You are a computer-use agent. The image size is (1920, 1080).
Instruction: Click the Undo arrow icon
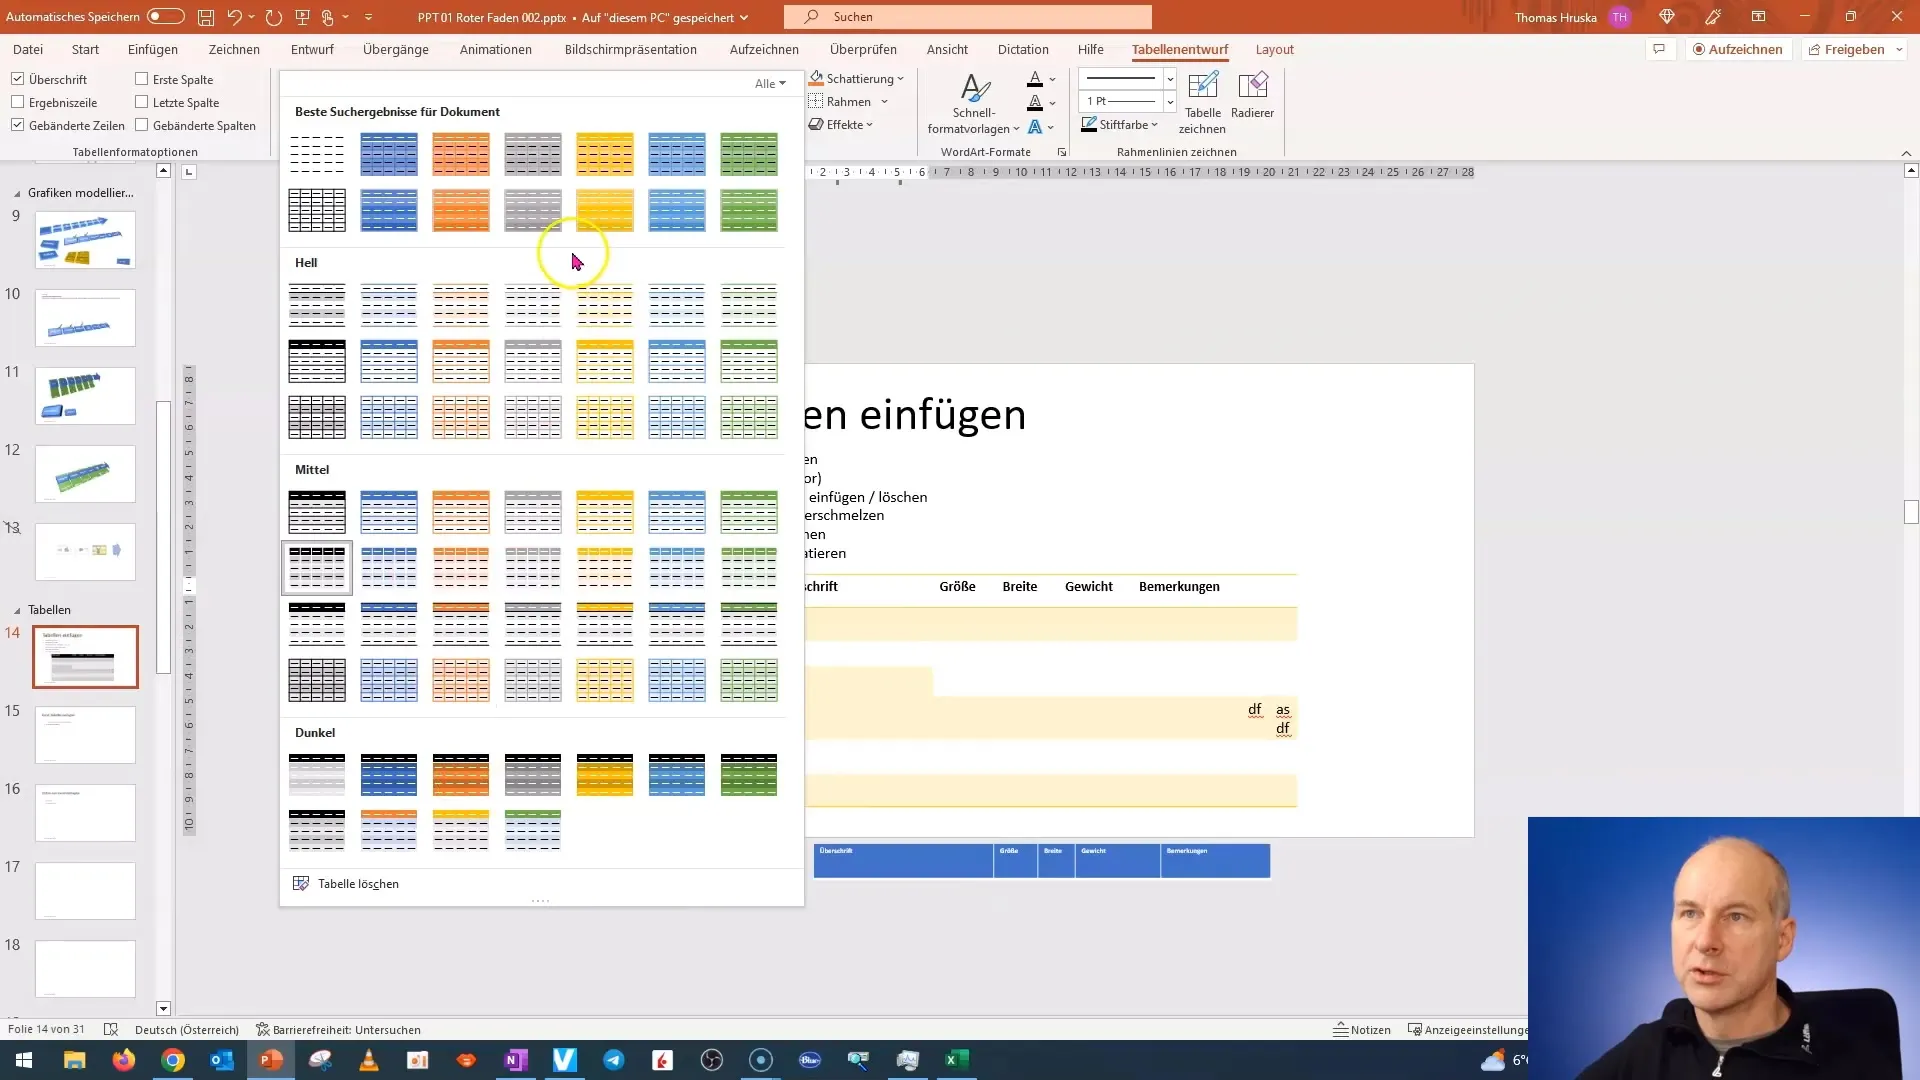pyautogui.click(x=234, y=17)
